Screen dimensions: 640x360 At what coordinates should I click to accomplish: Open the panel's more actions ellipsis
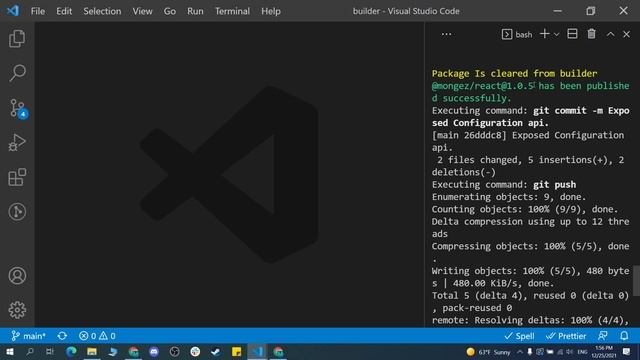pos(447,34)
